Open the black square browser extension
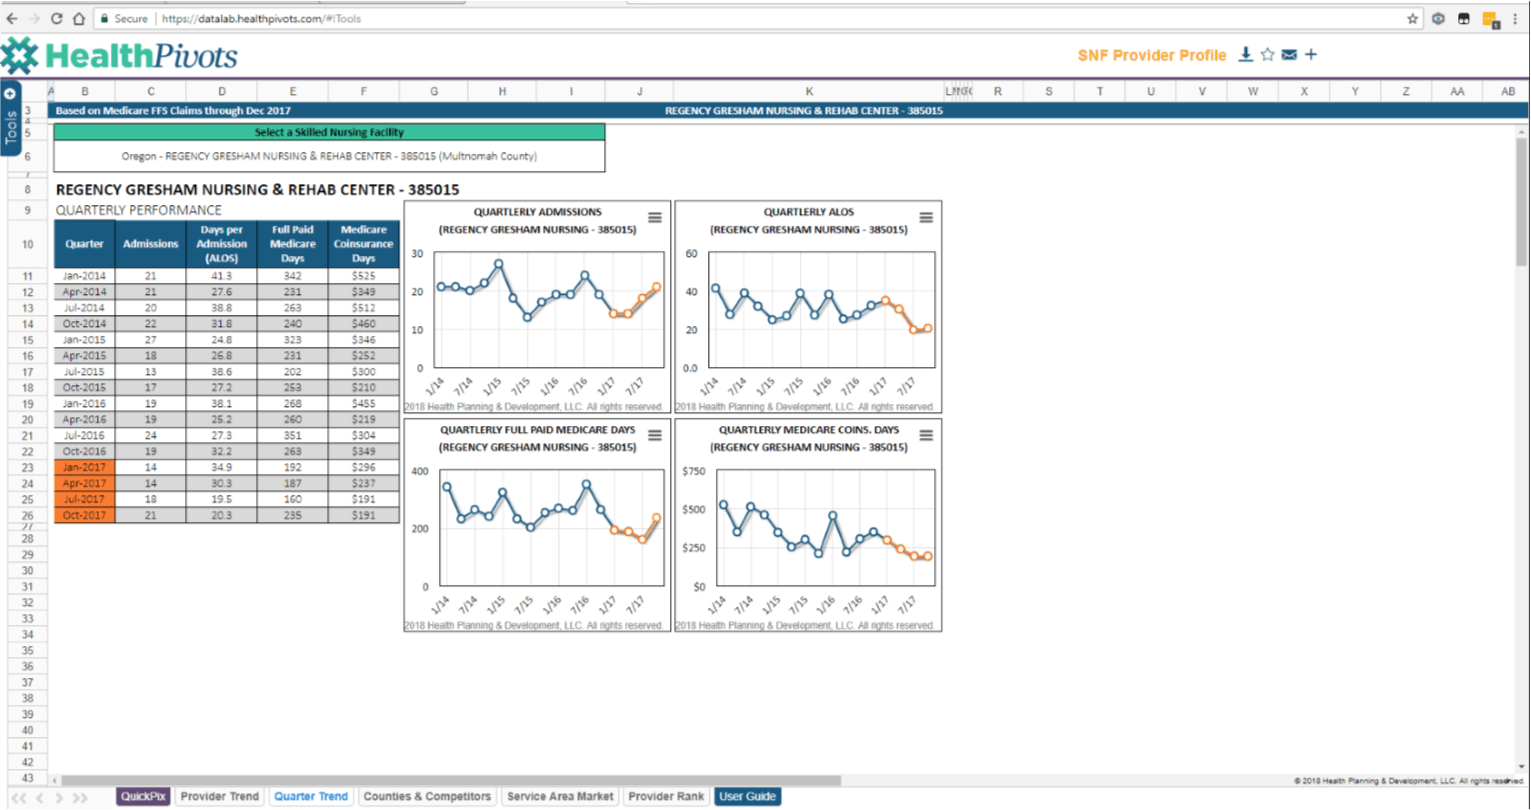This screenshot has width=1531, height=810. coord(1464,18)
